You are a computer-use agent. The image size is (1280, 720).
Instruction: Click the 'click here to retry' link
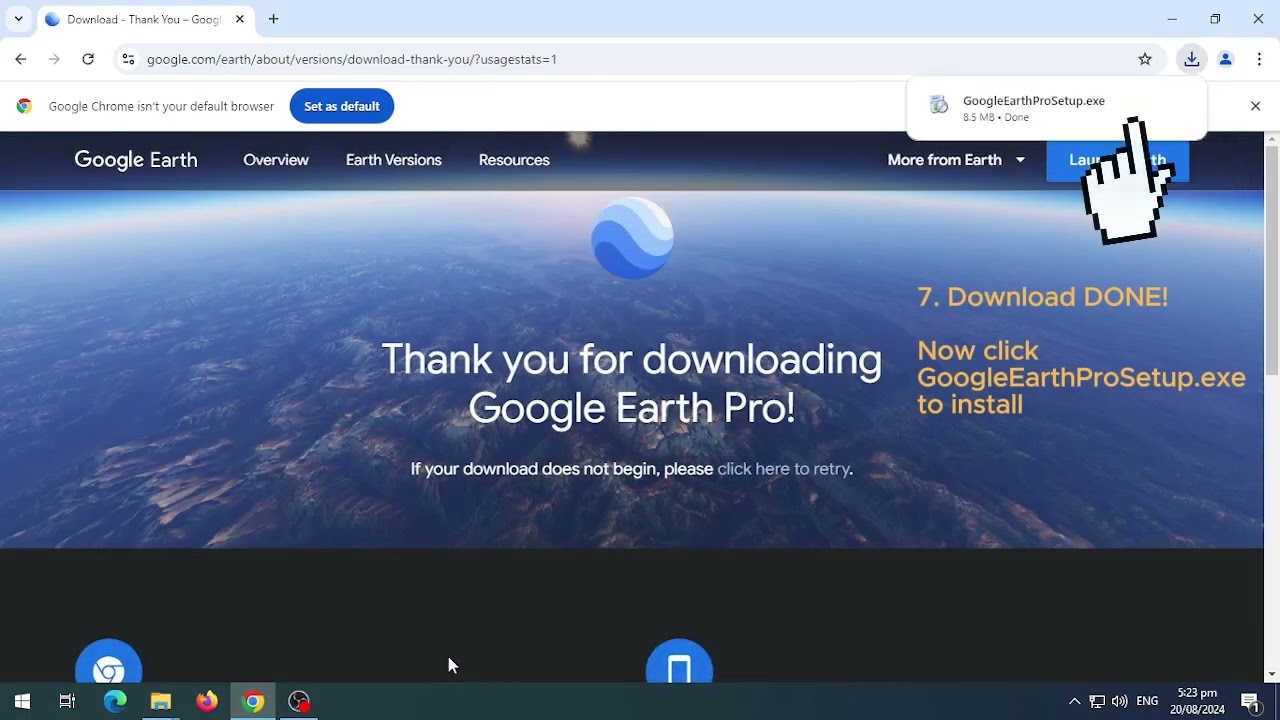click(x=783, y=469)
